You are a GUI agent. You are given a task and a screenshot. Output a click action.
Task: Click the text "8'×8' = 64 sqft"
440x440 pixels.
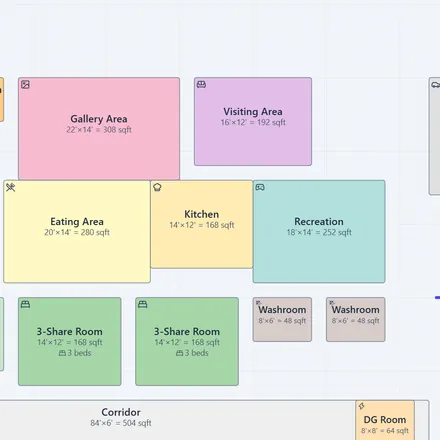coord(385,431)
